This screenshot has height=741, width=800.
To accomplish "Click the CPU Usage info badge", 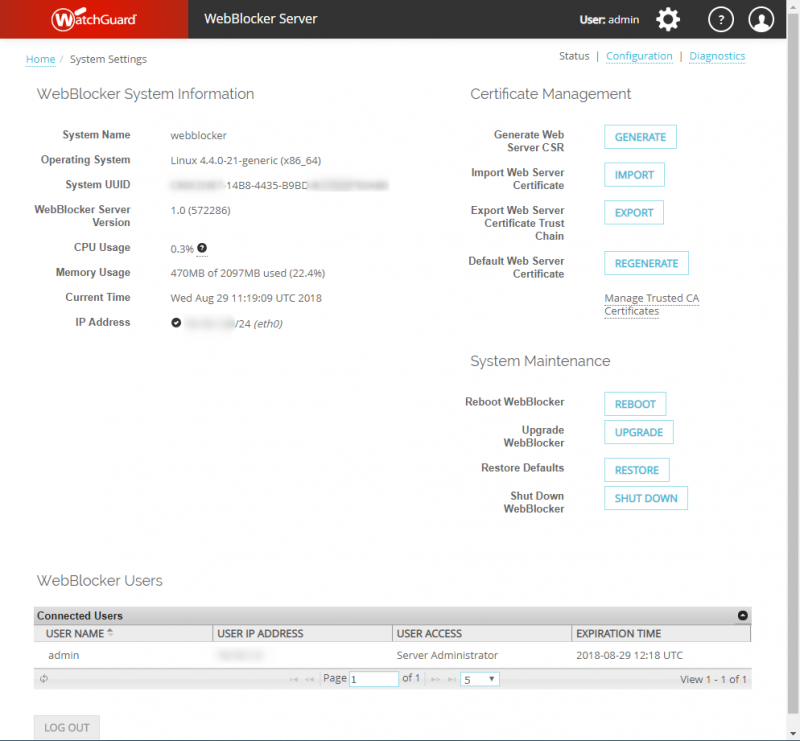I will (204, 248).
